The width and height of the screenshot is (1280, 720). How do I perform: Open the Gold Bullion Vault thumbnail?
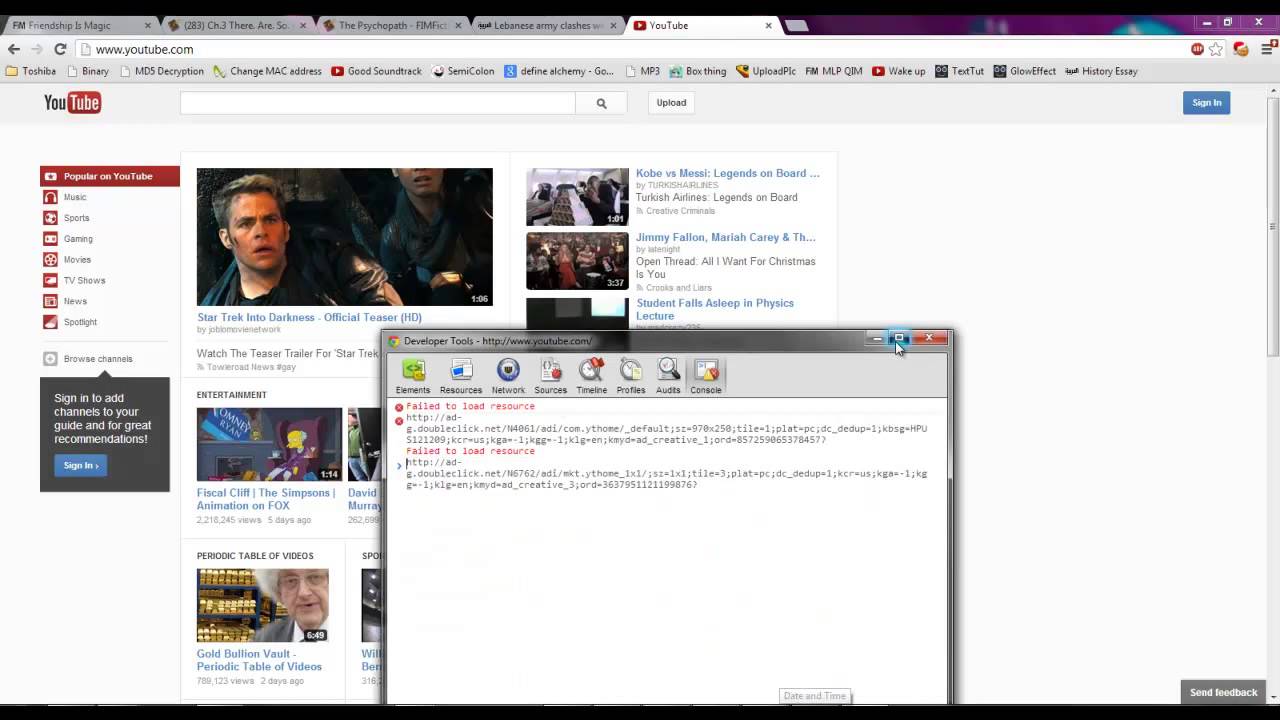[x=262, y=606]
